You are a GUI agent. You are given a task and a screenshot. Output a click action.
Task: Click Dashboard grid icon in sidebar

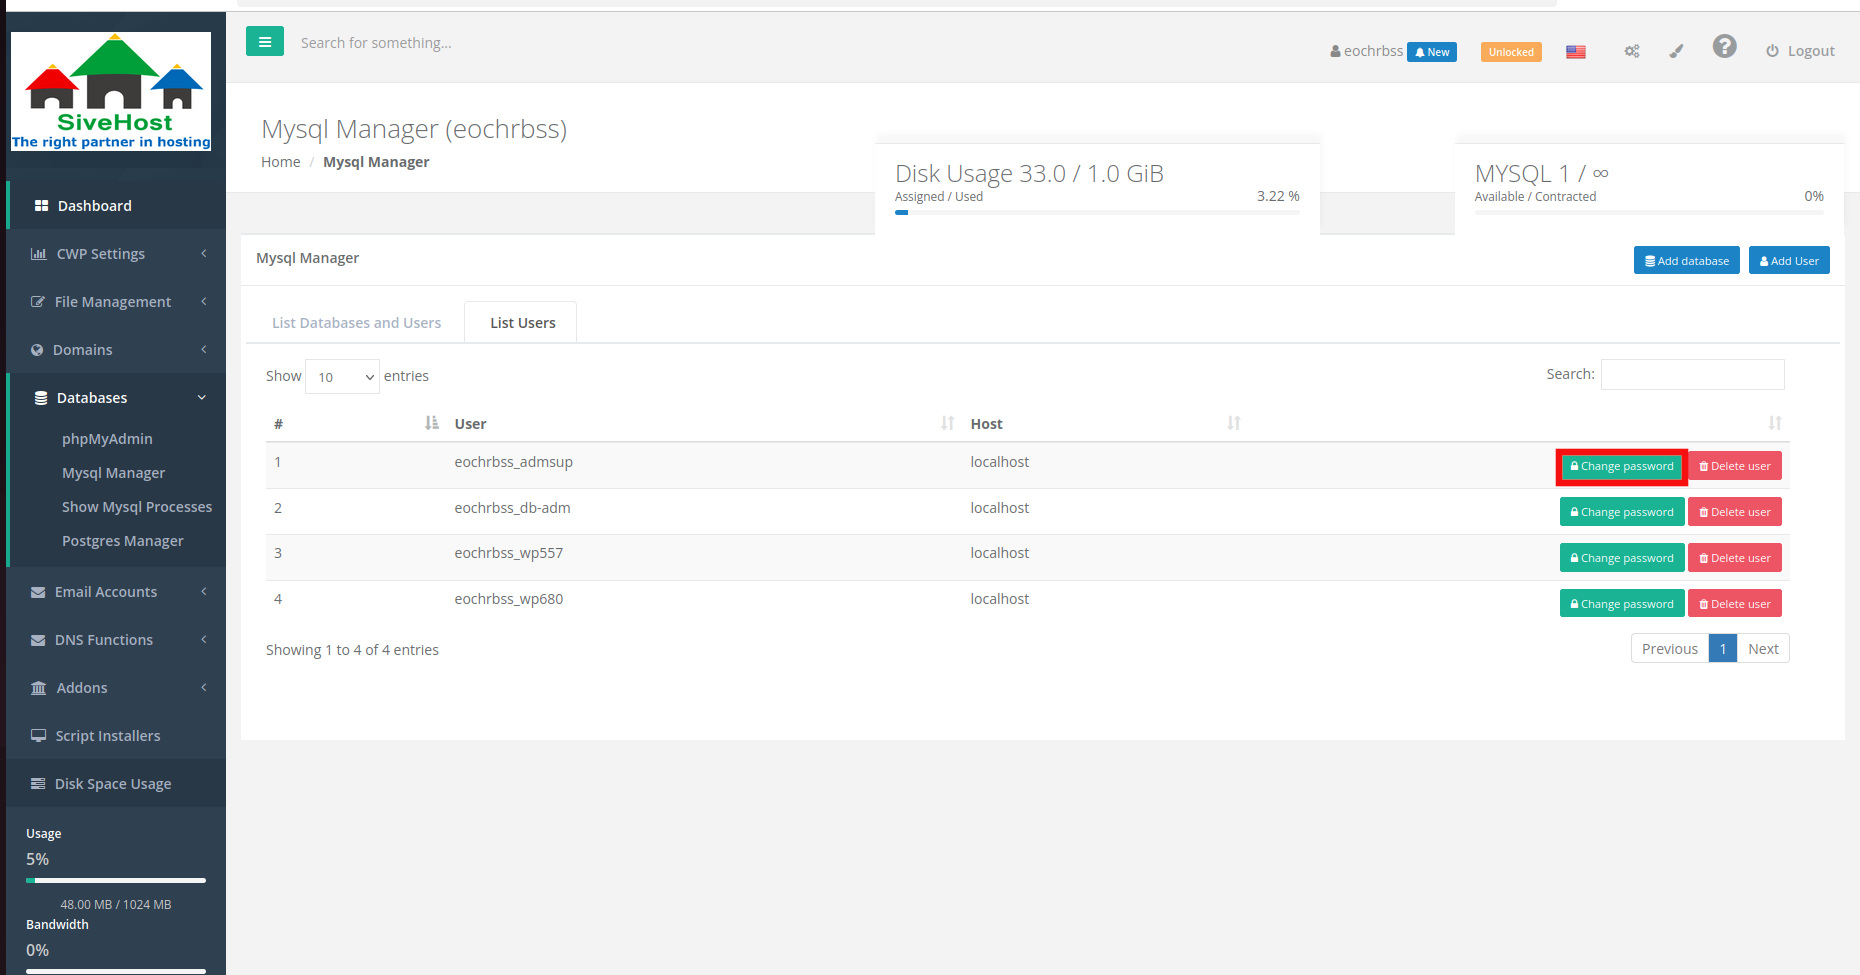[x=41, y=205]
